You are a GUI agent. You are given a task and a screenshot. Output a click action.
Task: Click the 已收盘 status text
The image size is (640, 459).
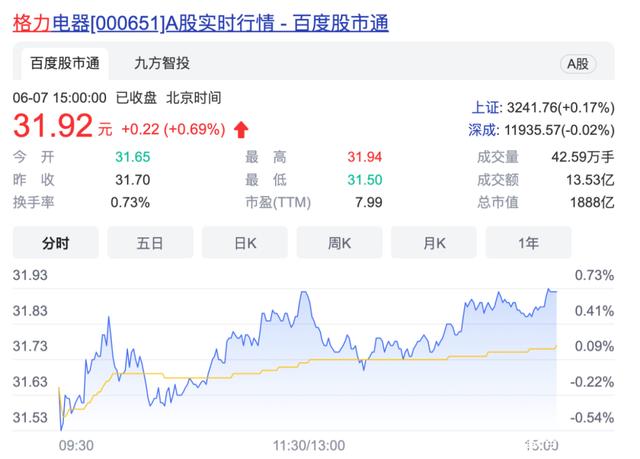point(136,98)
